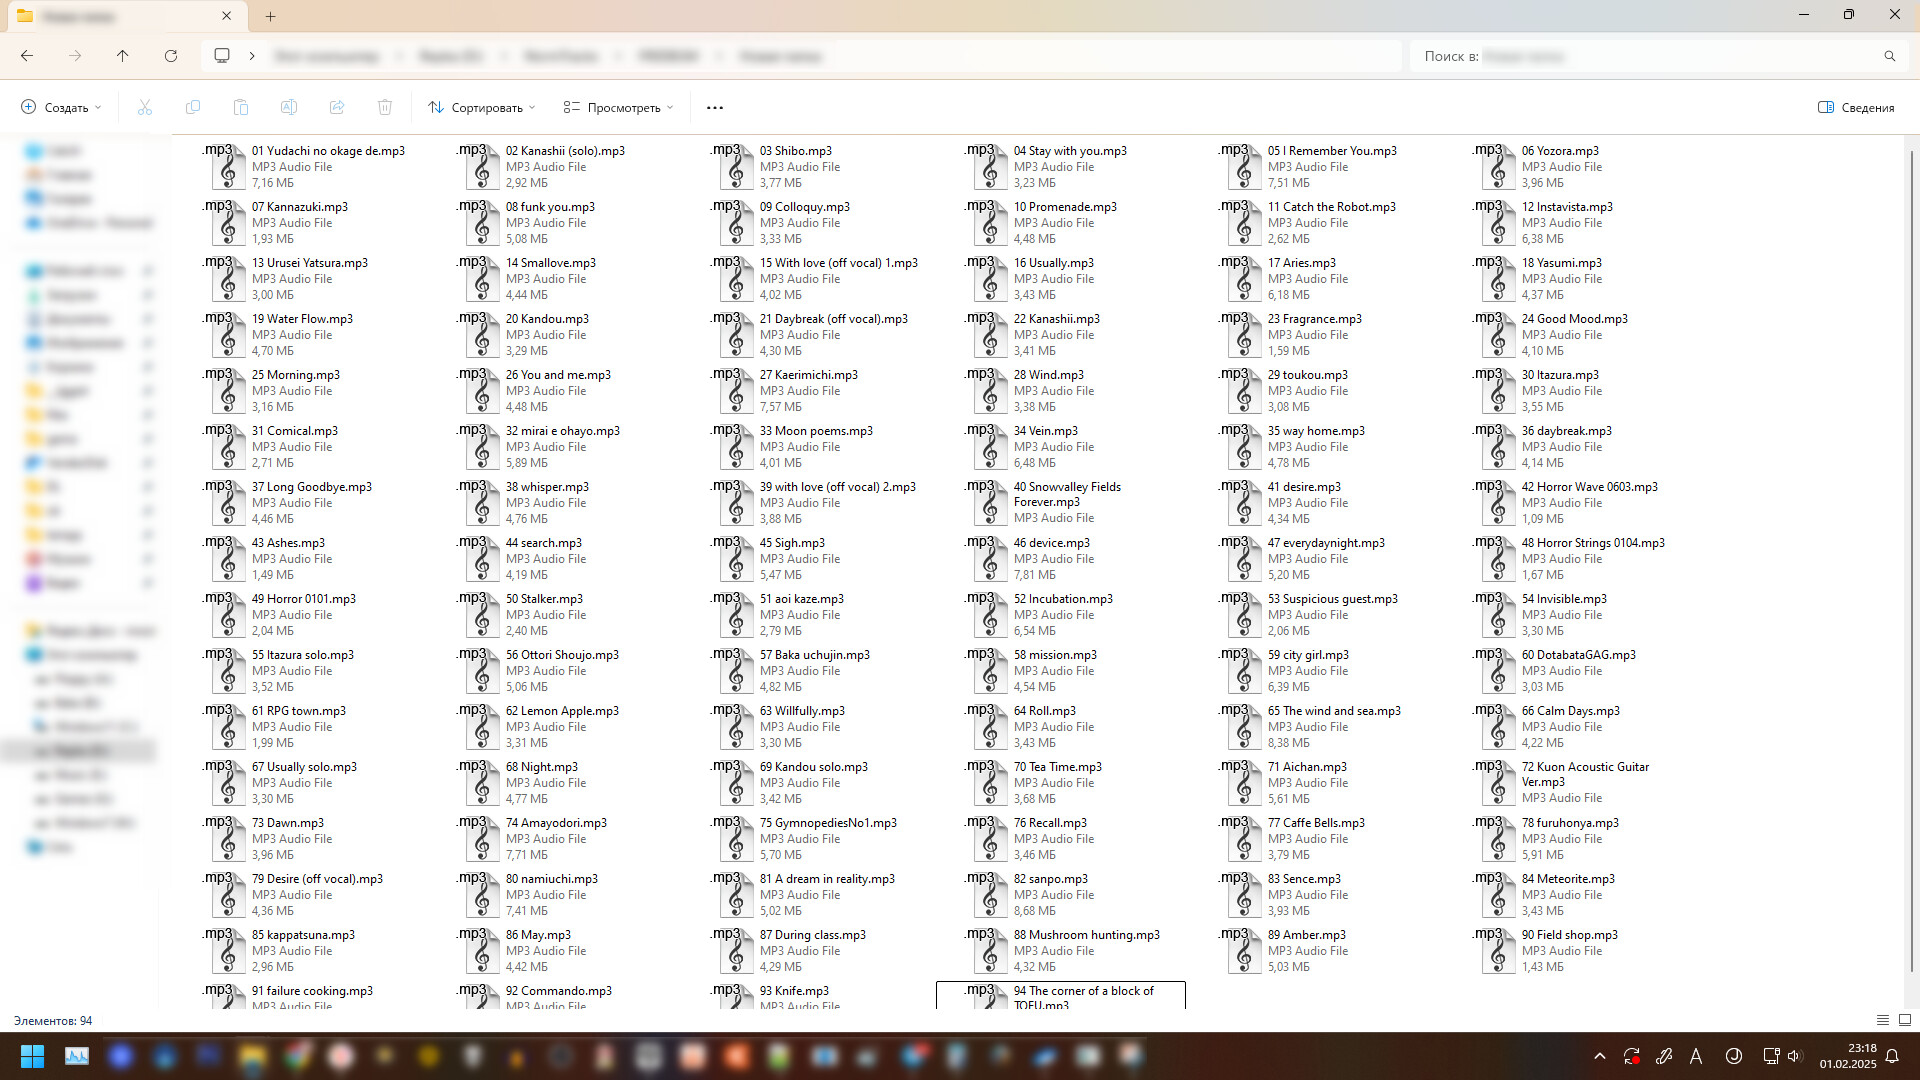Switch to large thumbnails view icon
The height and width of the screenshot is (1080, 1920).
click(x=1905, y=1020)
